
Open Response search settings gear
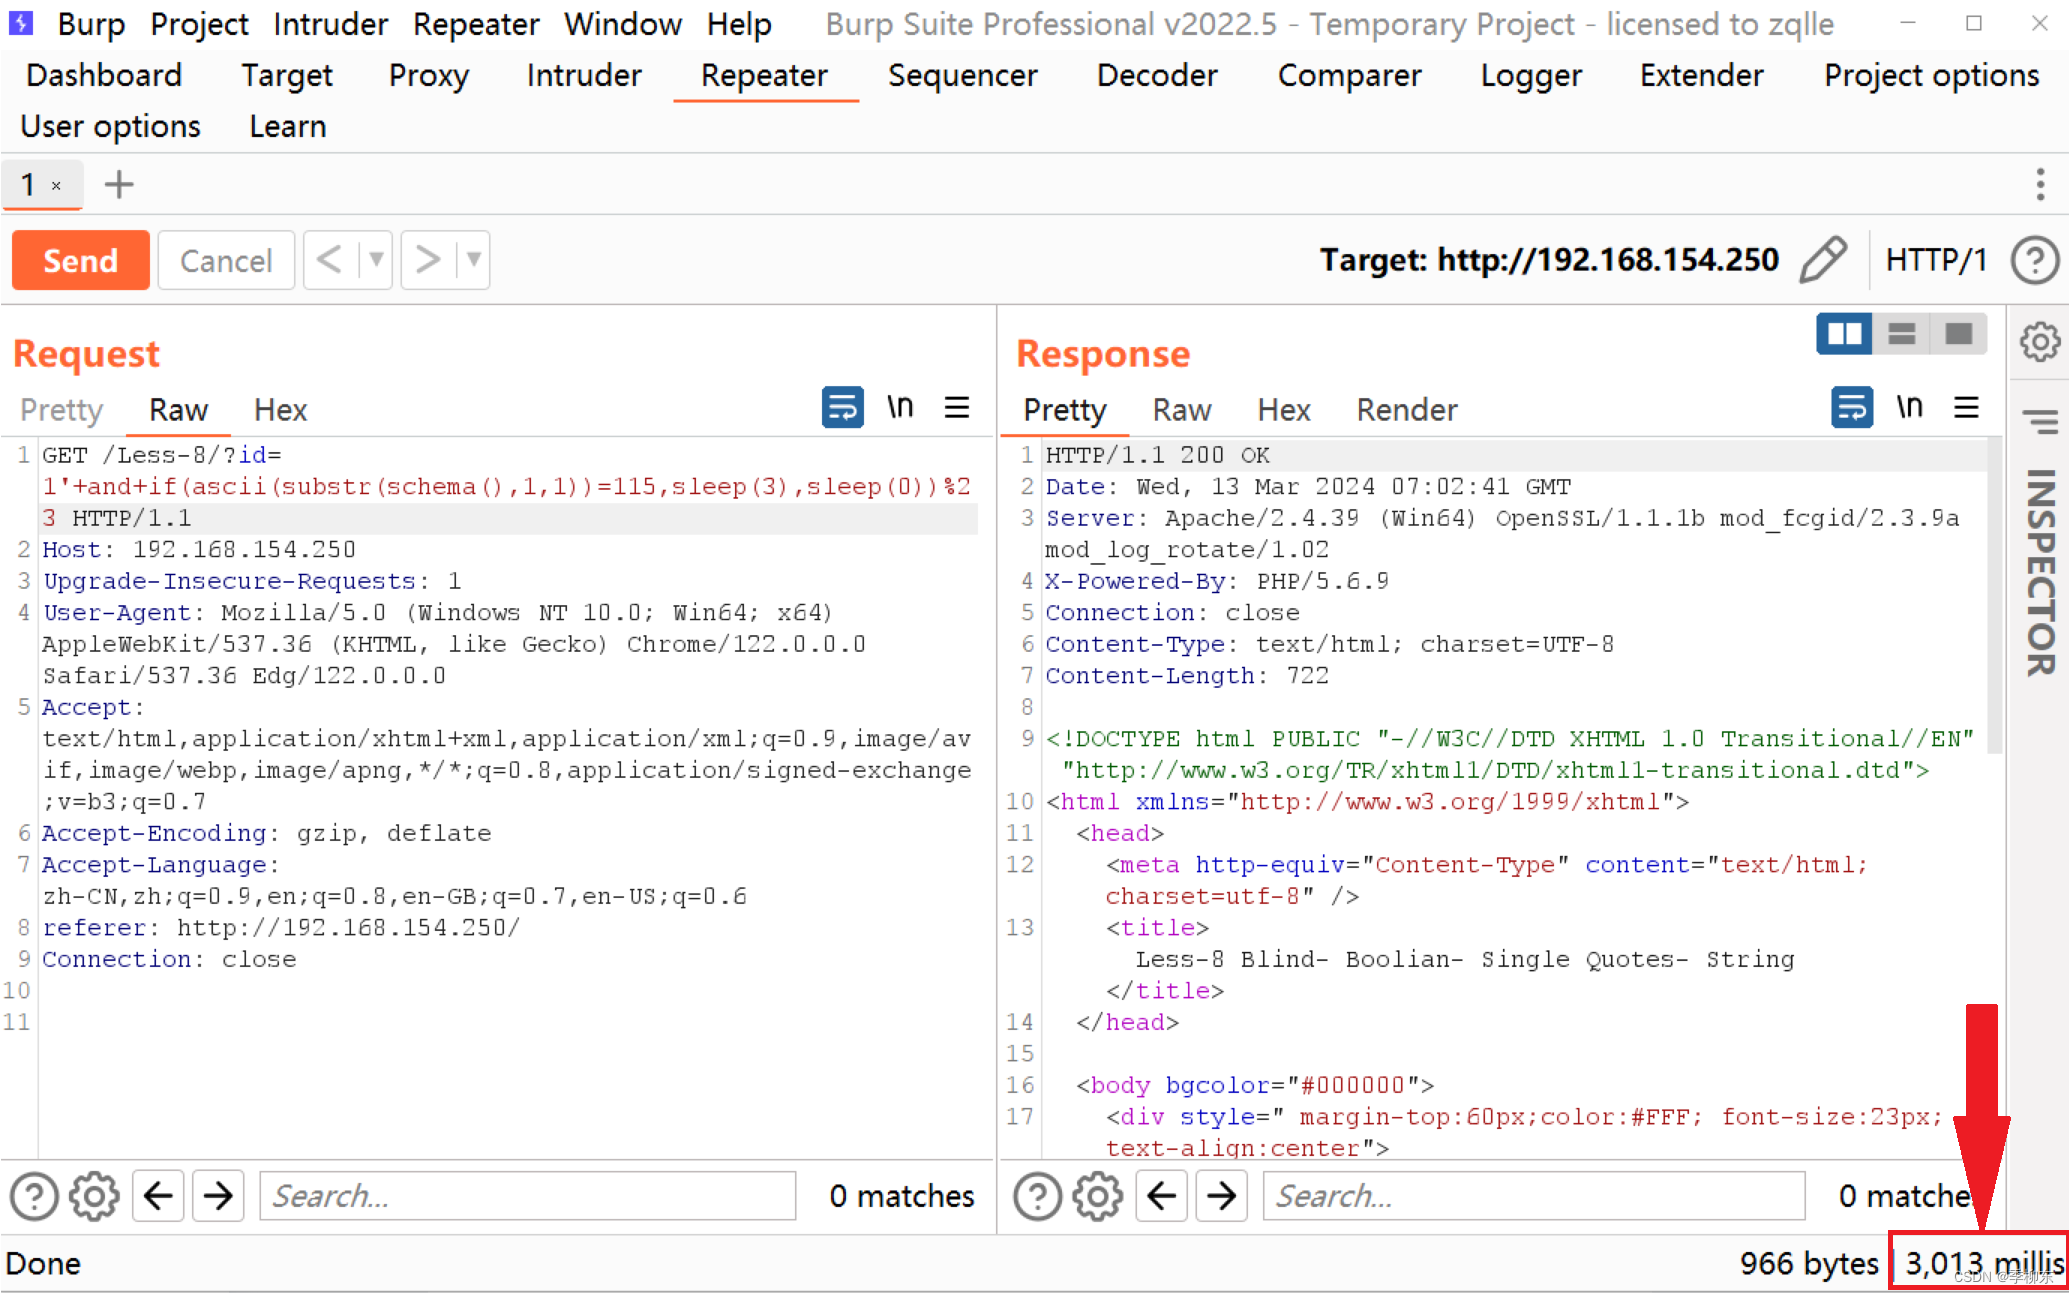(x=1098, y=1196)
